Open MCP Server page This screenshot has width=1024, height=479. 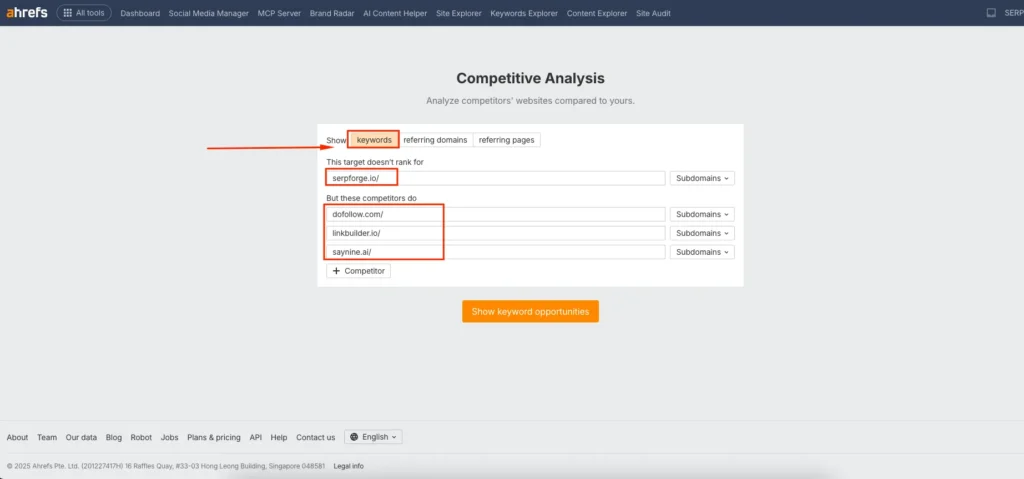tap(280, 13)
